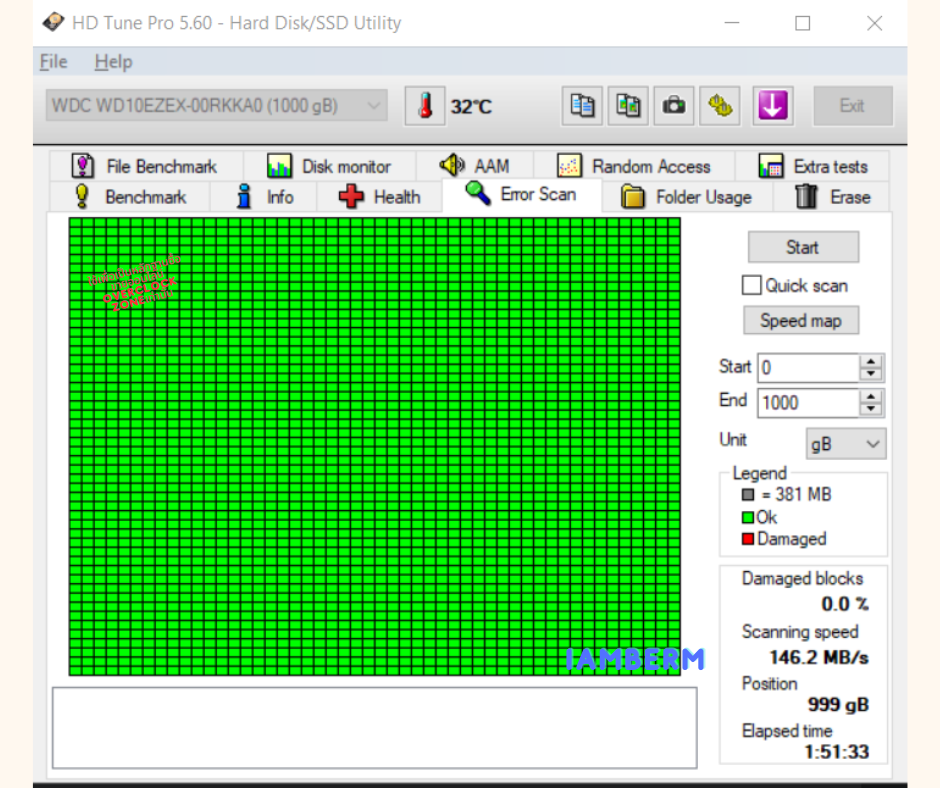Click the copy info to clipboard icon
940x788 pixels.
[582, 105]
